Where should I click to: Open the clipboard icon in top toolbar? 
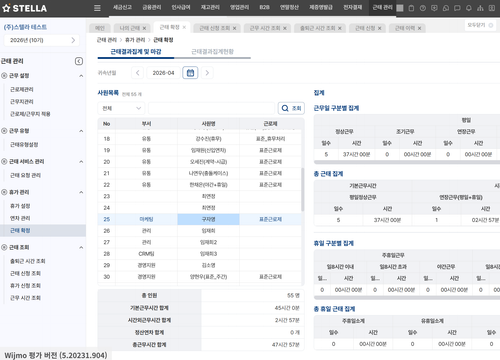coord(411,8)
